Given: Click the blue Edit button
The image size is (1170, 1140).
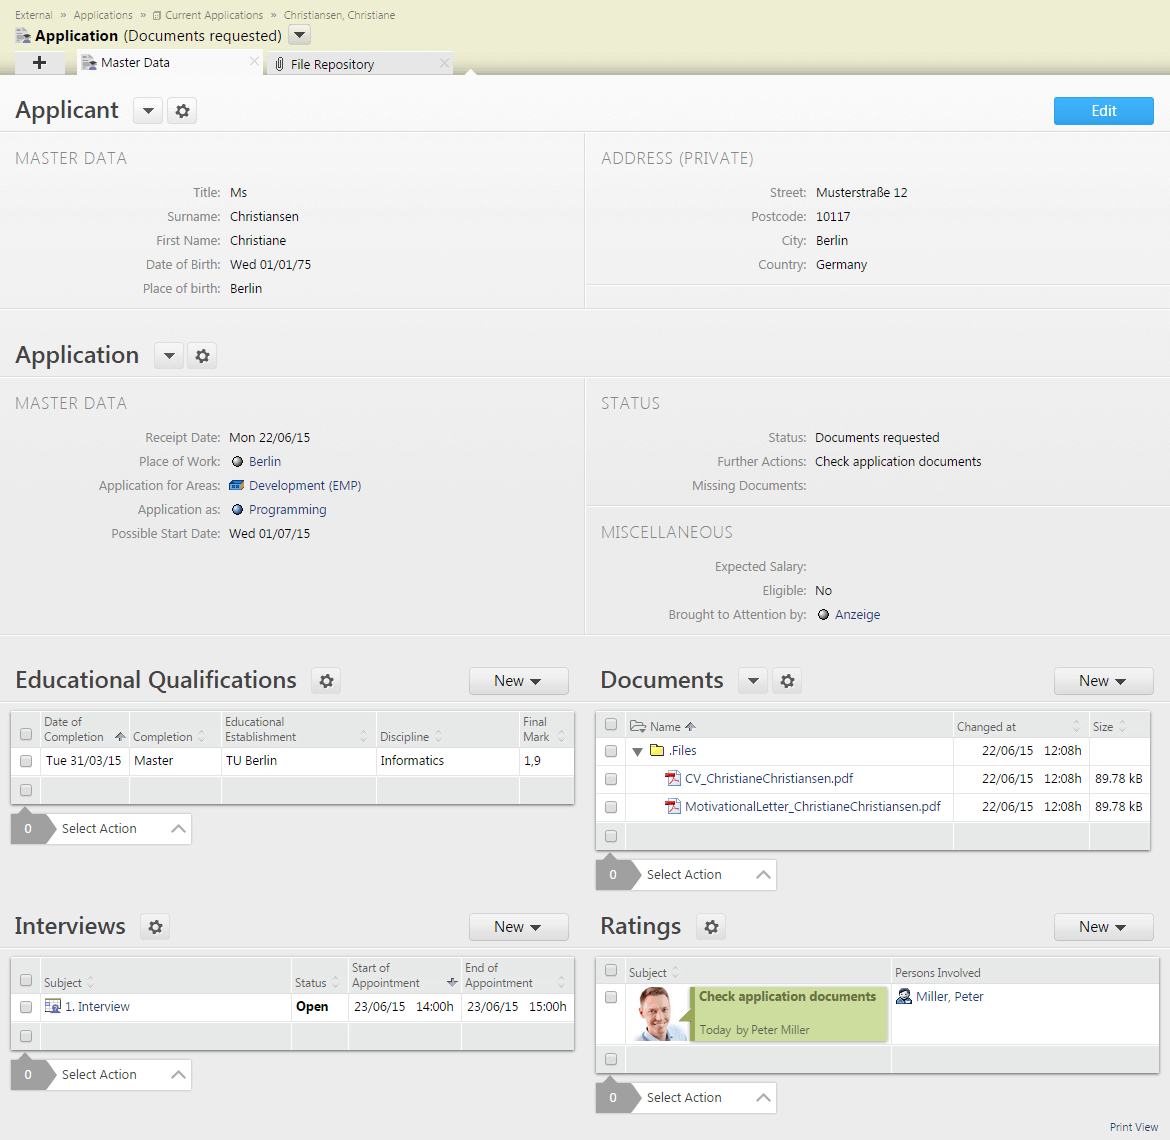Looking at the screenshot, I should pyautogui.click(x=1103, y=111).
